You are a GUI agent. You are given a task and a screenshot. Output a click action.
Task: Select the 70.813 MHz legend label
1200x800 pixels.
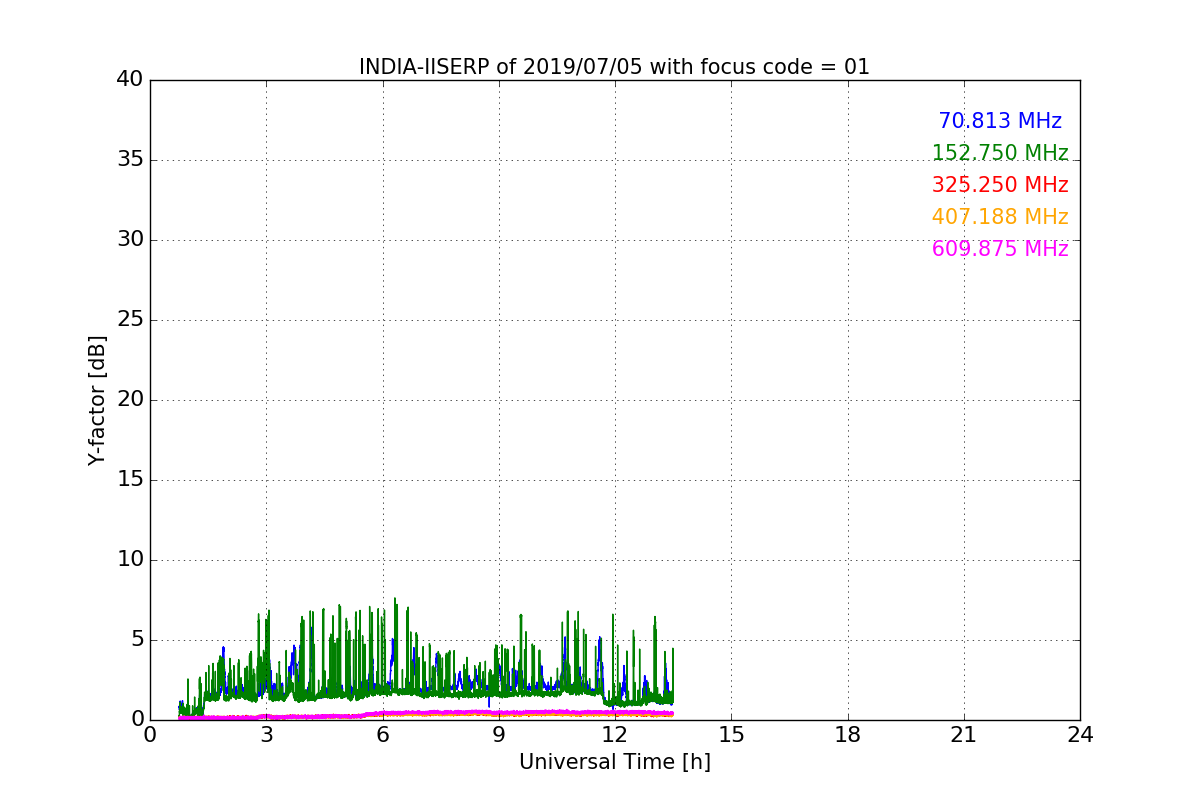point(1000,121)
